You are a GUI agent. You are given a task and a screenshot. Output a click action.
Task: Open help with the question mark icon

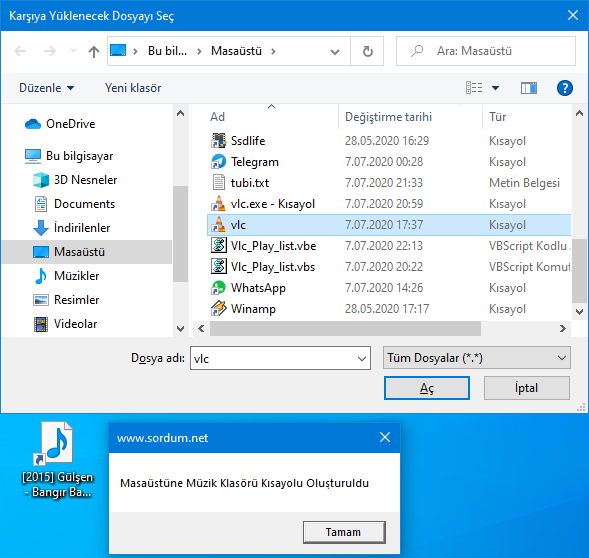click(x=565, y=88)
